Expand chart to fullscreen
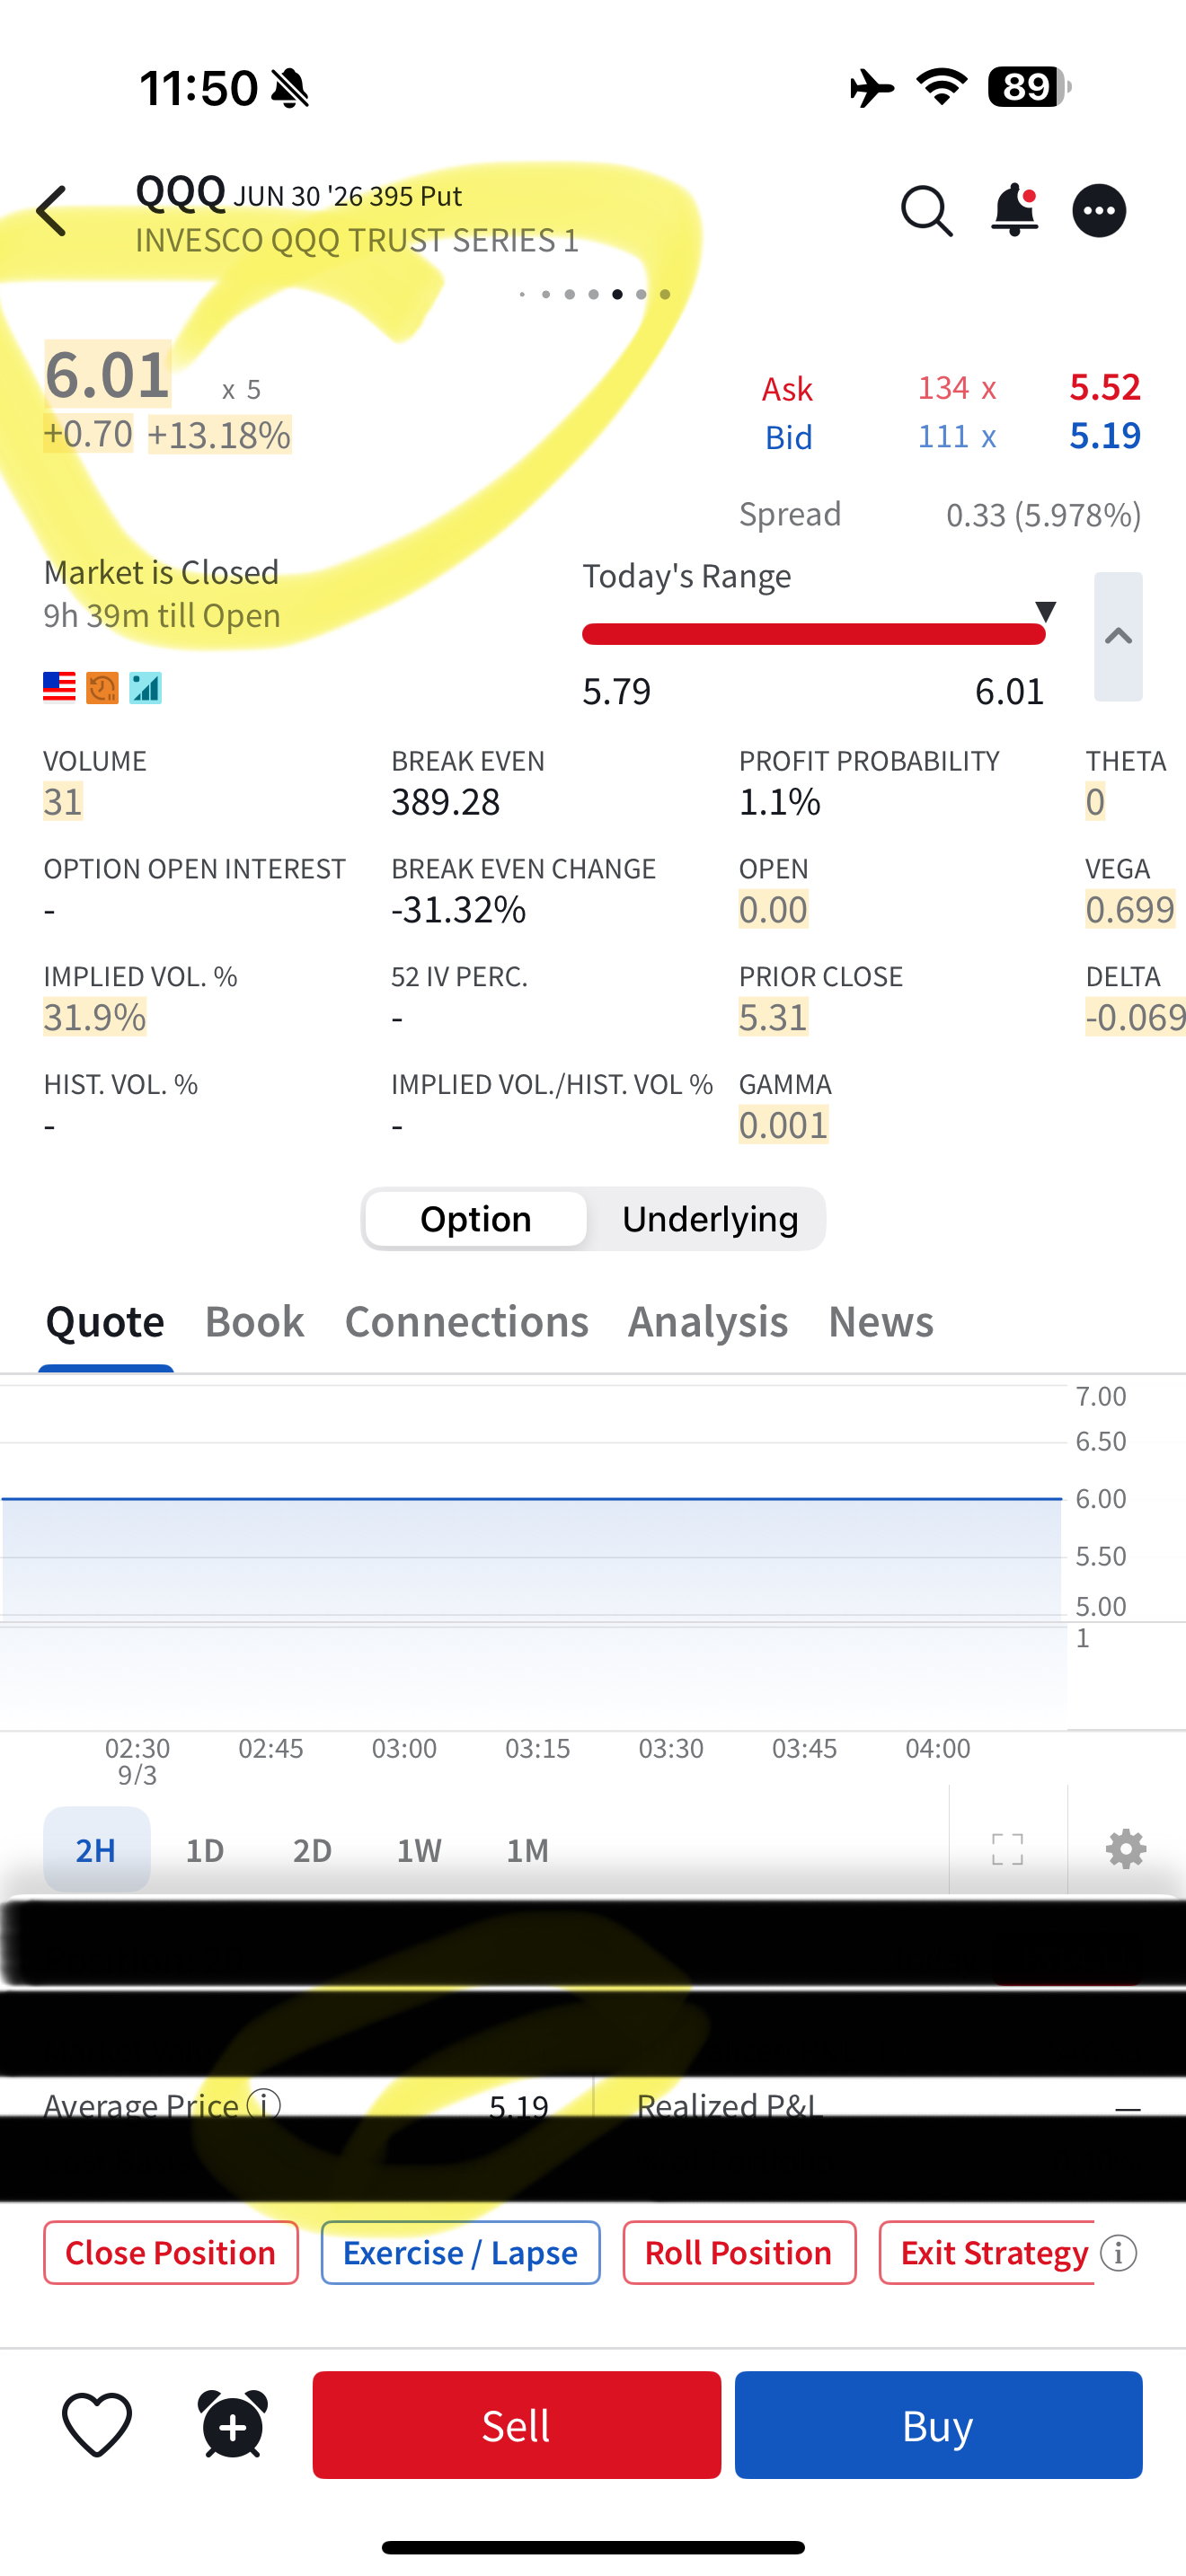Viewport: 1186px width, 2576px height. pyautogui.click(x=1007, y=1849)
